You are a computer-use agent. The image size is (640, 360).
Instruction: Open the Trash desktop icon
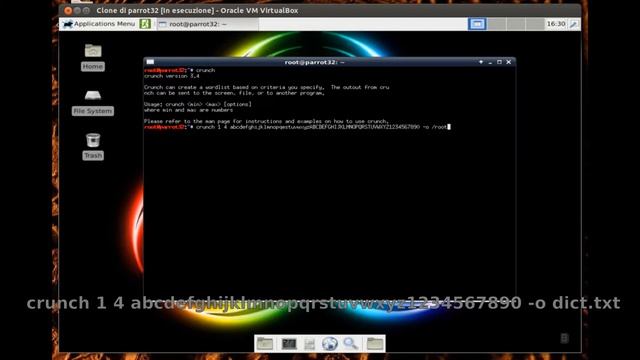pos(93,147)
